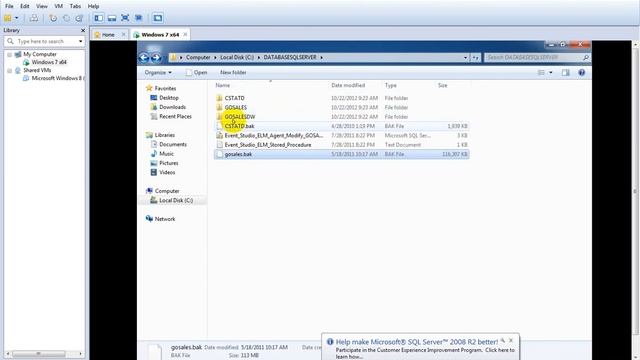Image resolution: width=640 pixels, height=360 pixels.
Task: Collapse the My Computer tree node
Action: tap(9, 54)
